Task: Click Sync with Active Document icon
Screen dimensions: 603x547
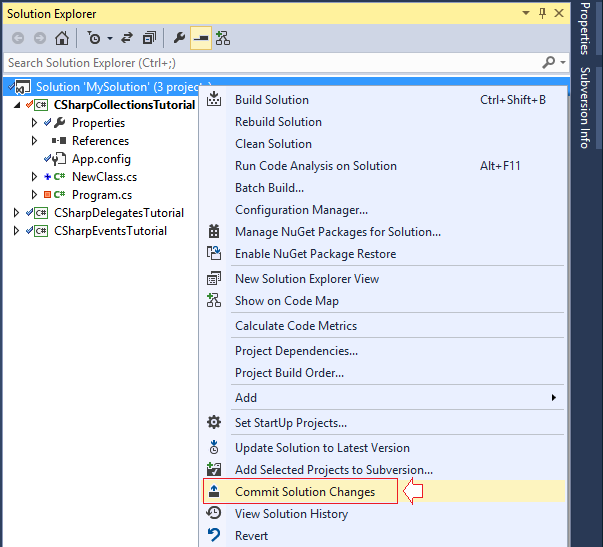Action: 127,38
